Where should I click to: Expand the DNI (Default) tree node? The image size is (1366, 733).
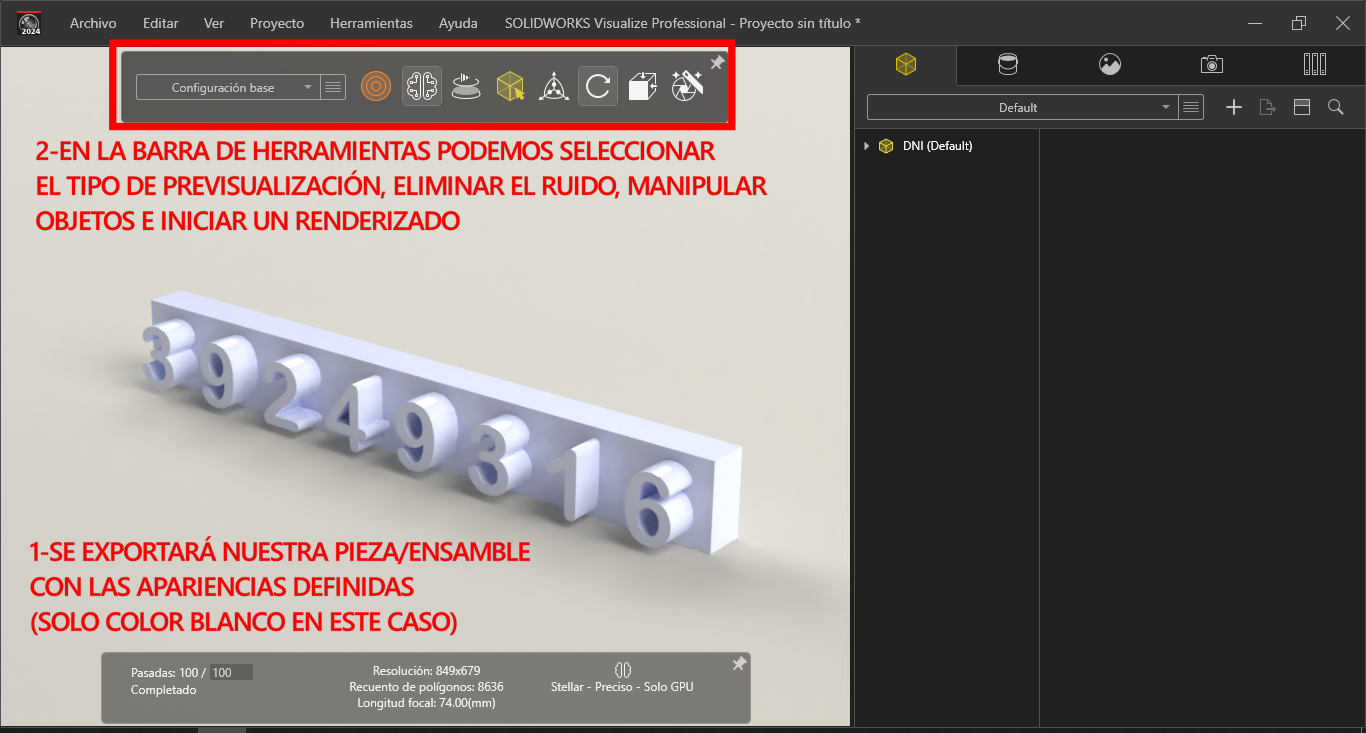tap(866, 146)
